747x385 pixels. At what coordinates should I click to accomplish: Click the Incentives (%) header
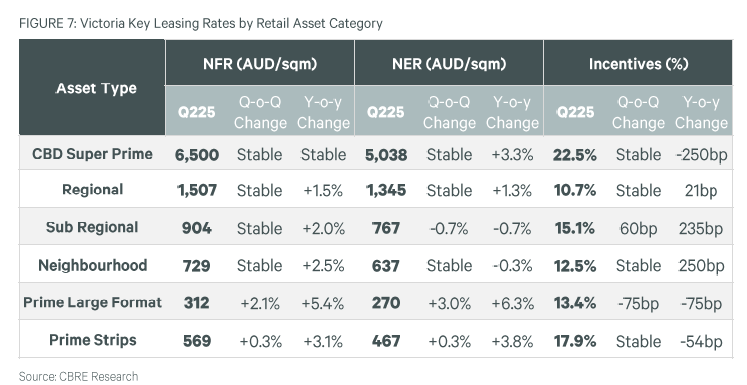pyautogui.click(x=638, y=64)
